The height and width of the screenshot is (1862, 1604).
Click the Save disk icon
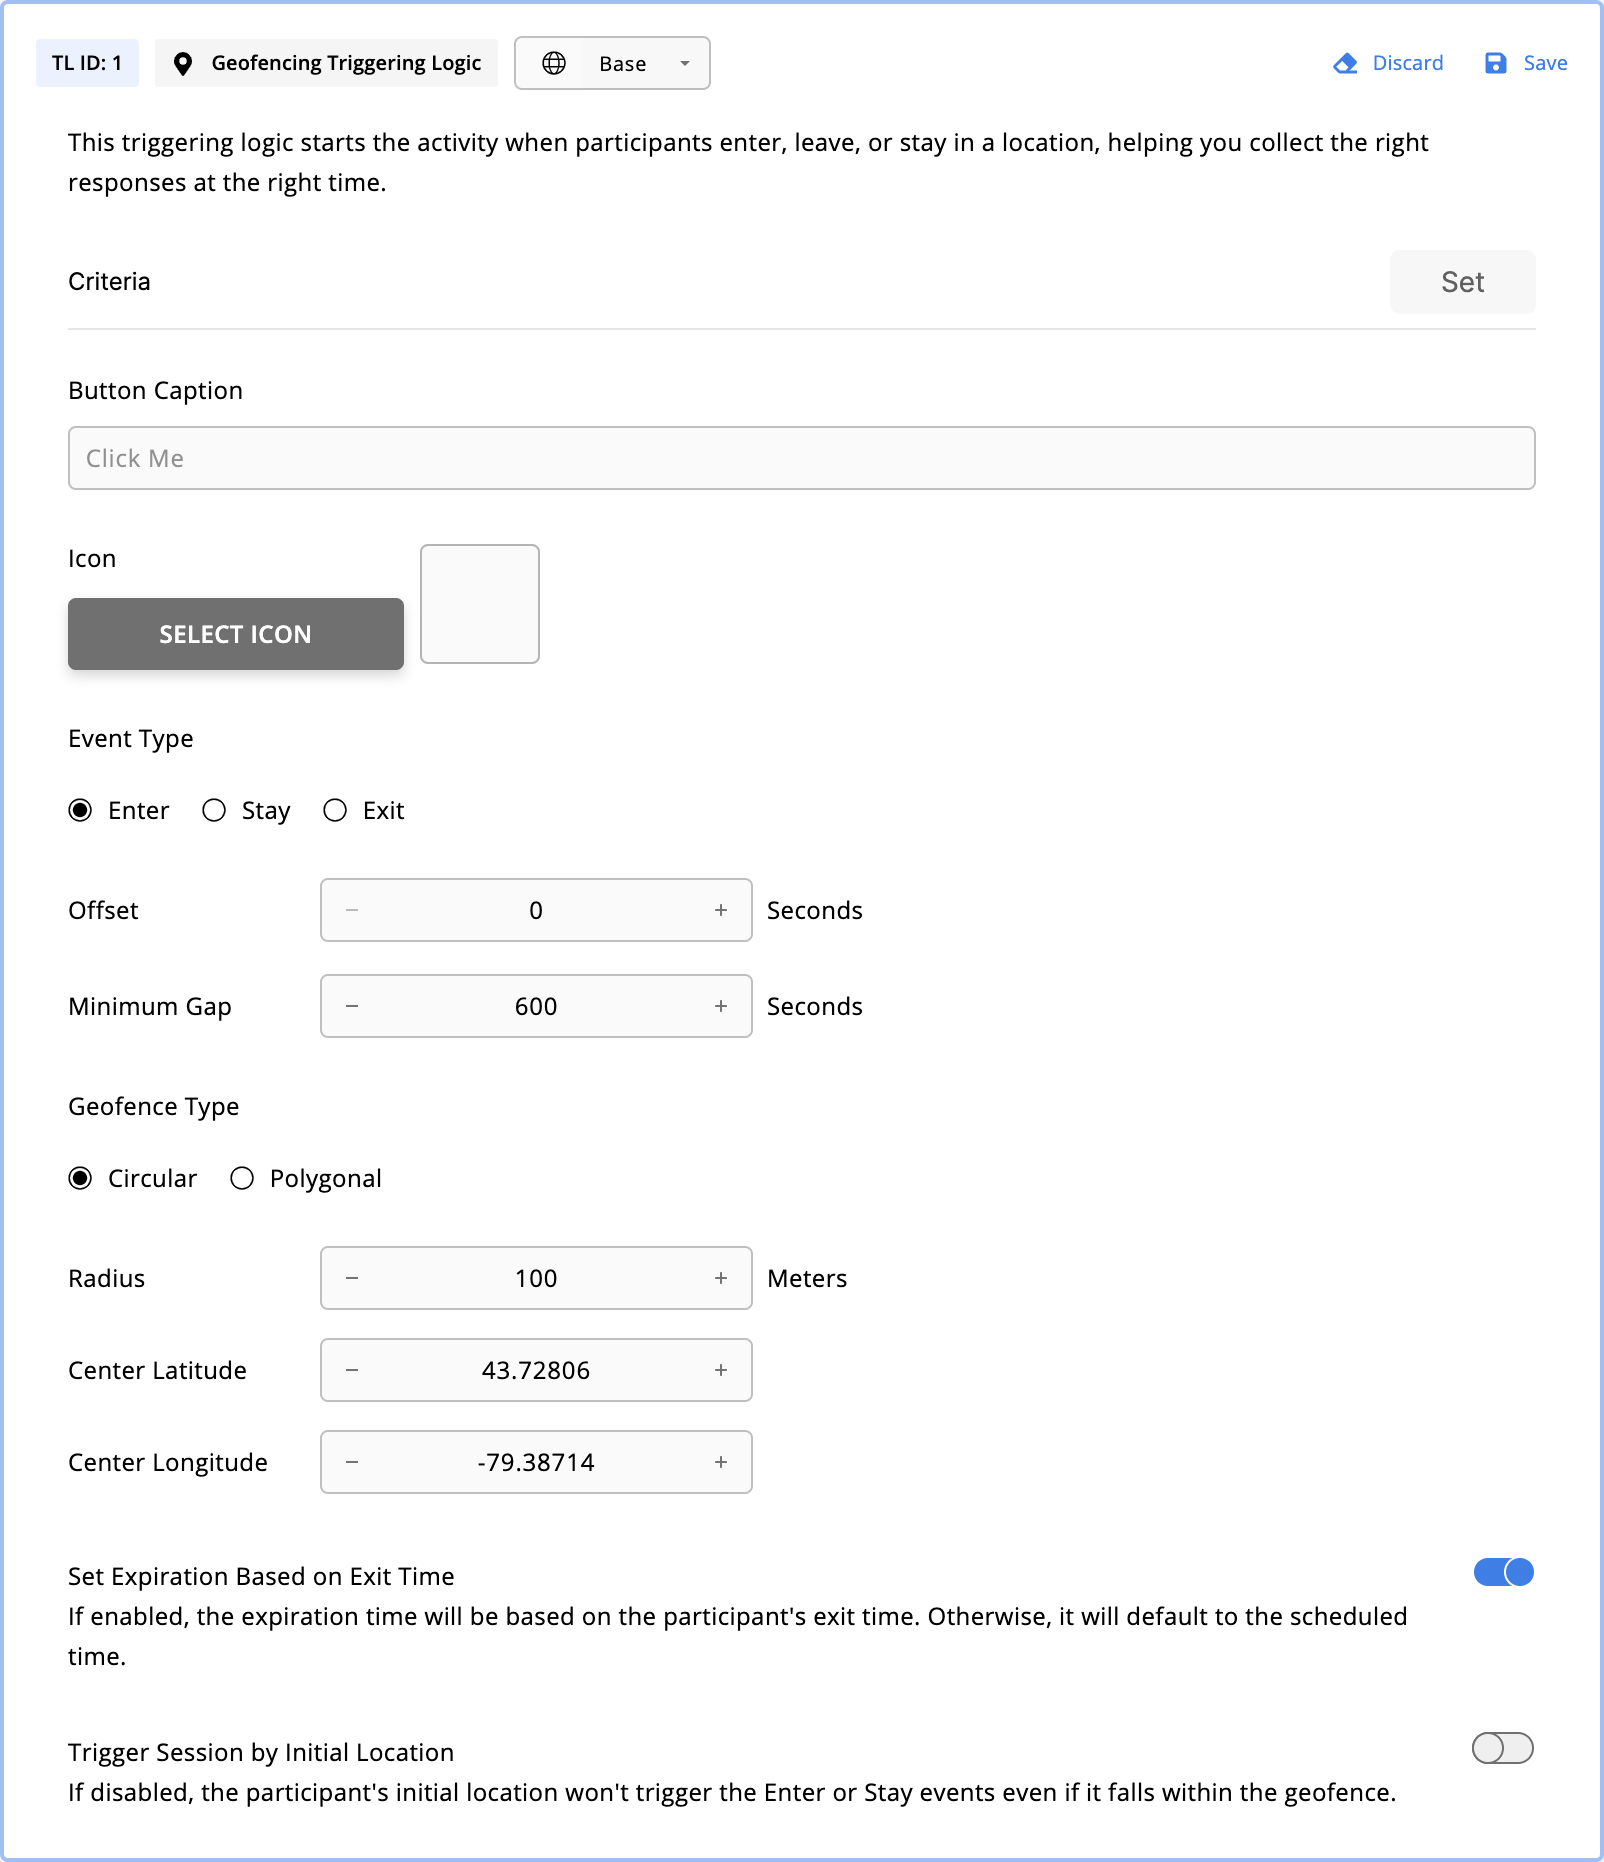(x=1495, y=62)
